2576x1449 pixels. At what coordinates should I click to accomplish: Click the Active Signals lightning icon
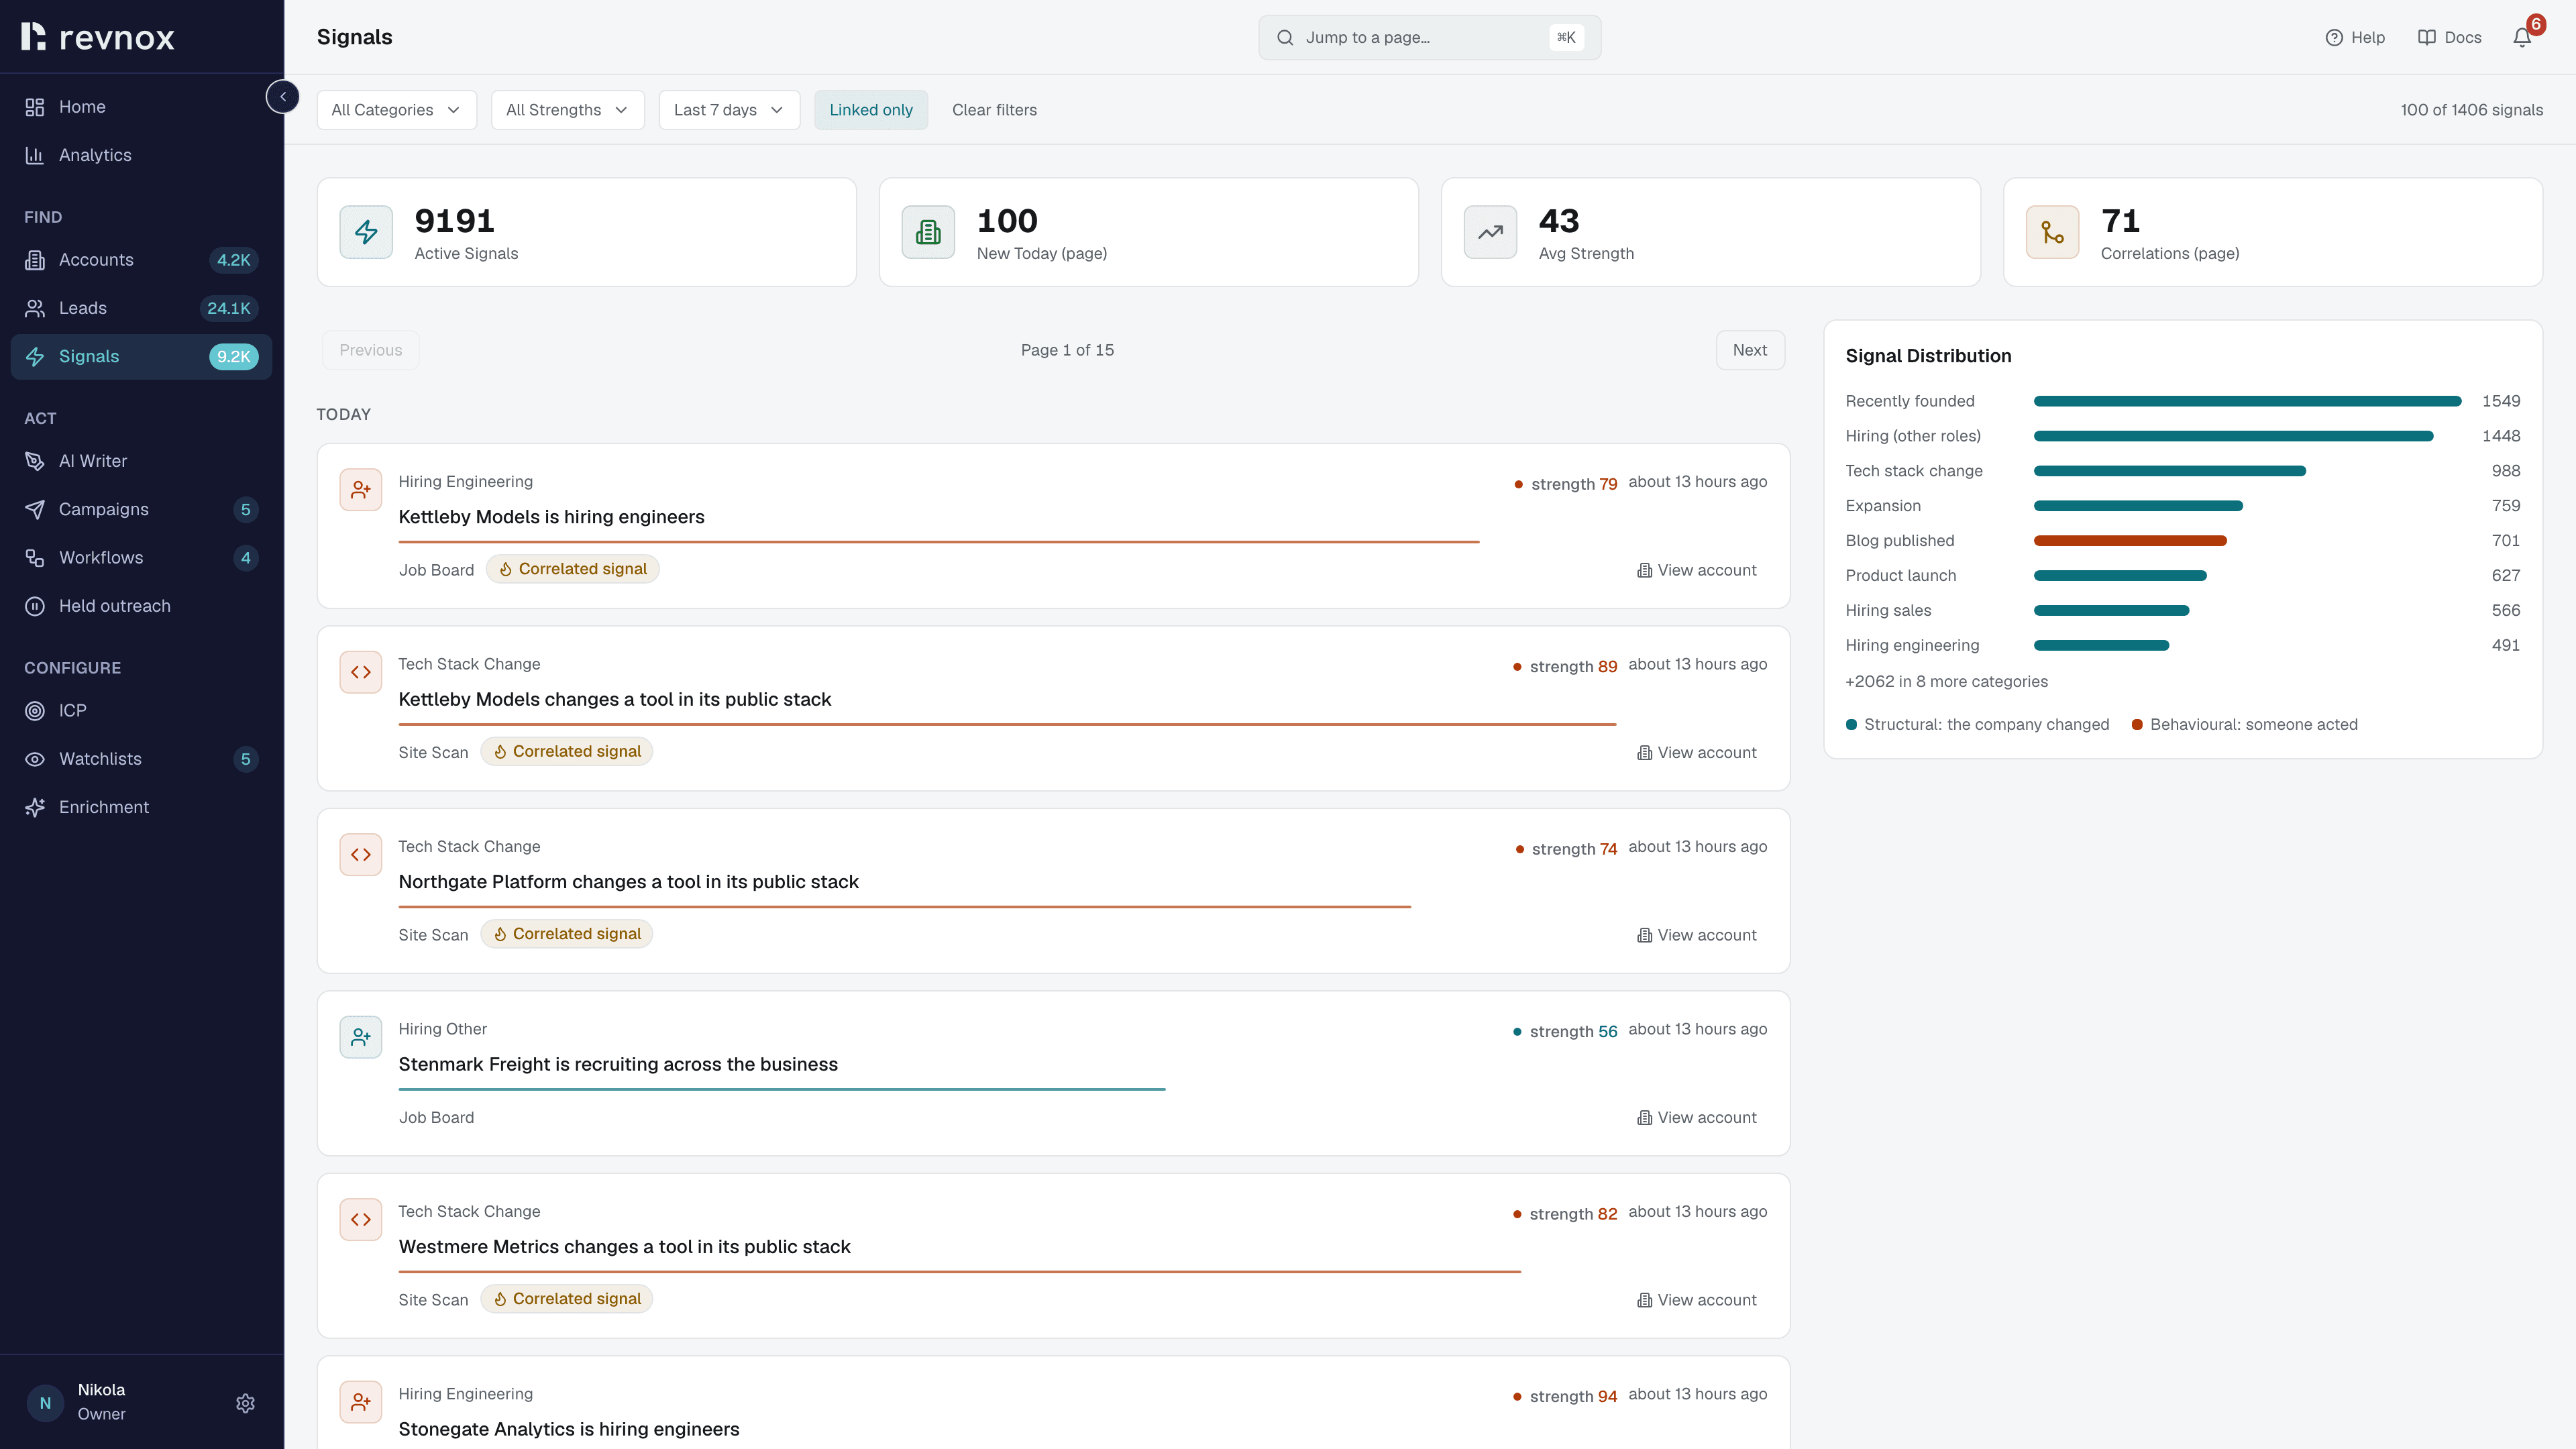[366, 232]
